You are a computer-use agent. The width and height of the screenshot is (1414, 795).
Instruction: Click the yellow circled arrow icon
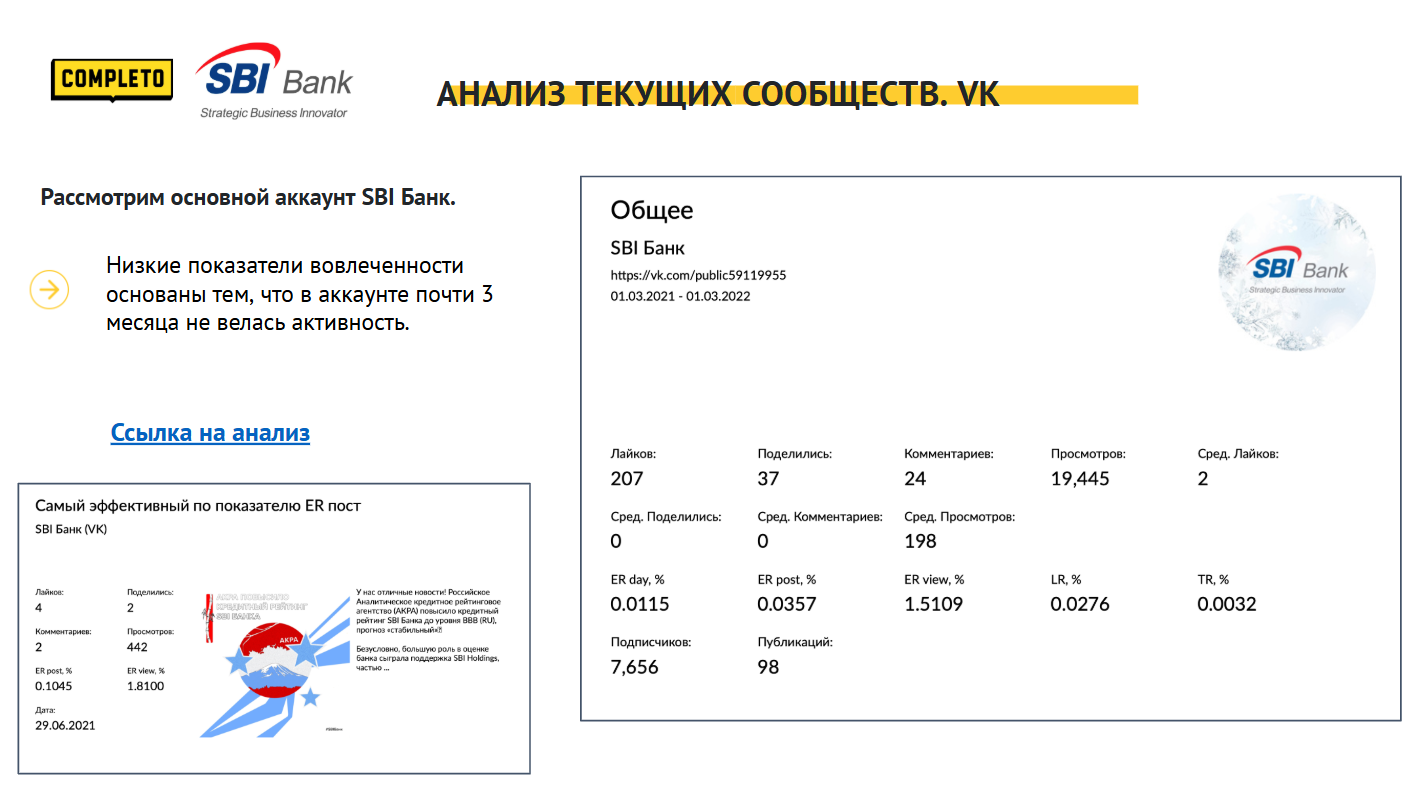[x=49, y=290]
